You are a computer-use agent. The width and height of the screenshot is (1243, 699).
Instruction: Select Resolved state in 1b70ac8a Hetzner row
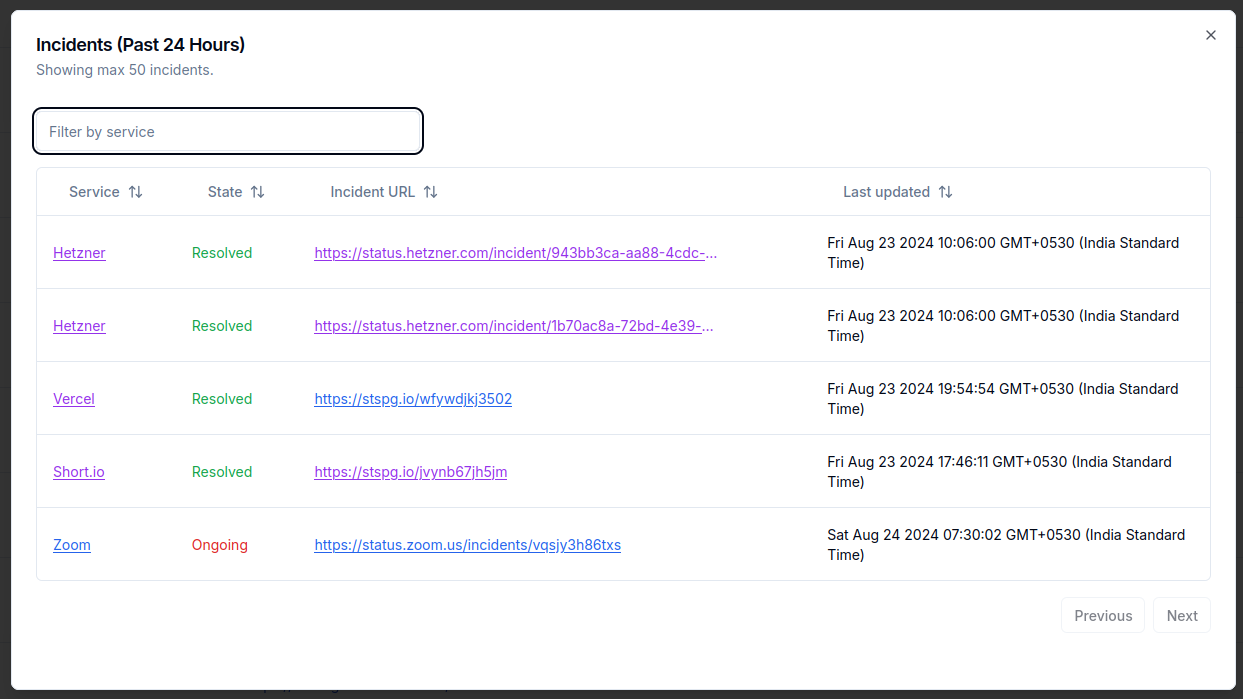222,326
